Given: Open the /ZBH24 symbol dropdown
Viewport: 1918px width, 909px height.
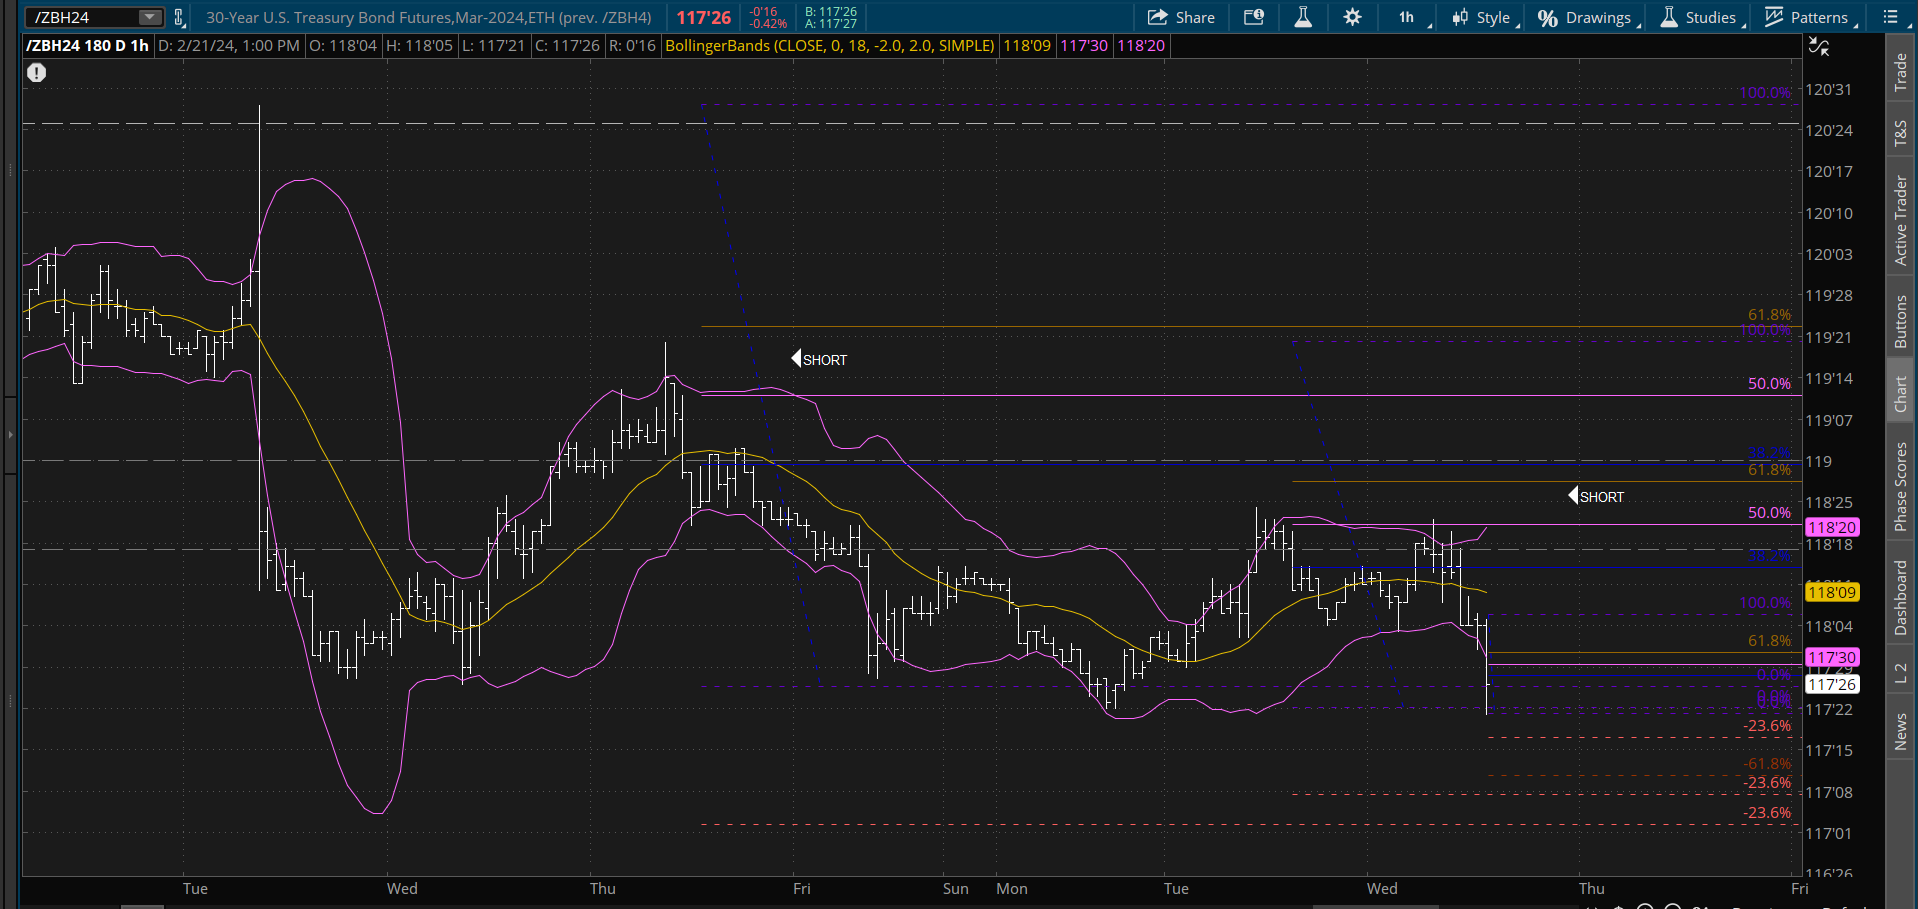Looking at the screenshot, I should pyautogui.click(x=148, y=16).
